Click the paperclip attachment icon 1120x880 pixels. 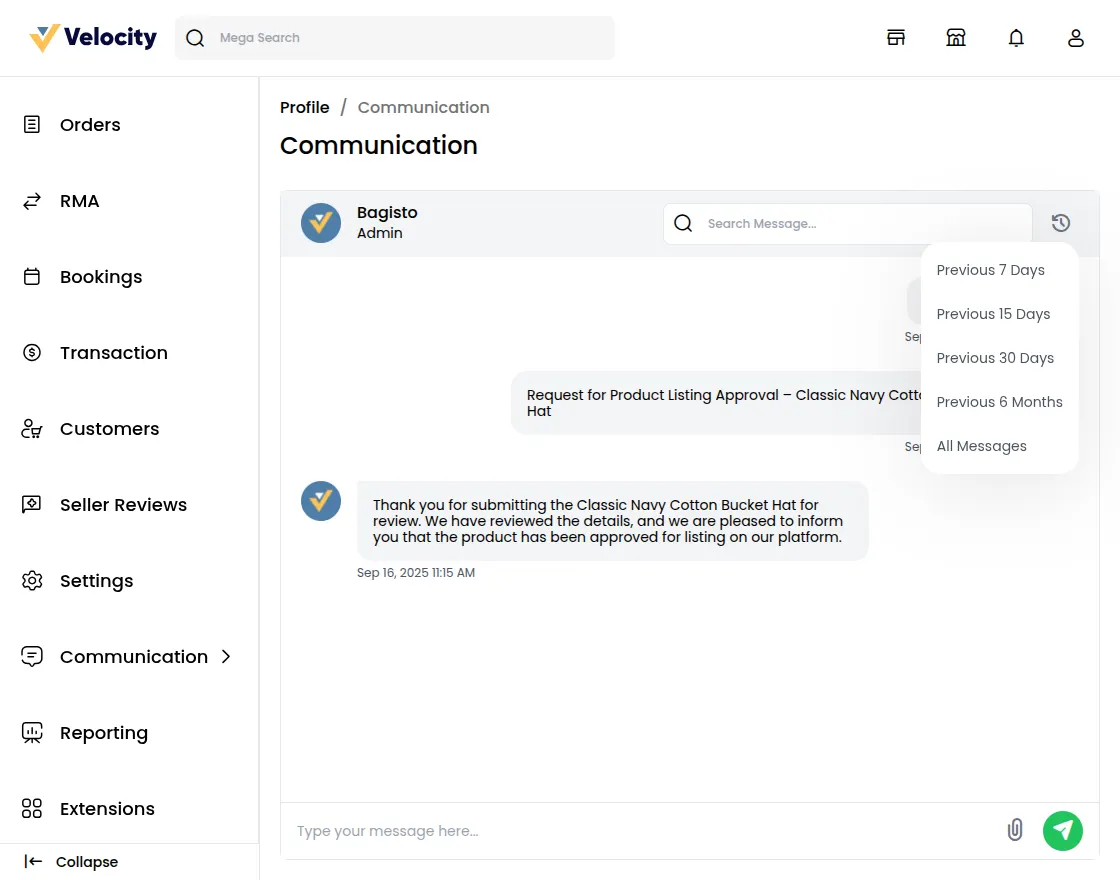click(1014, 830)
